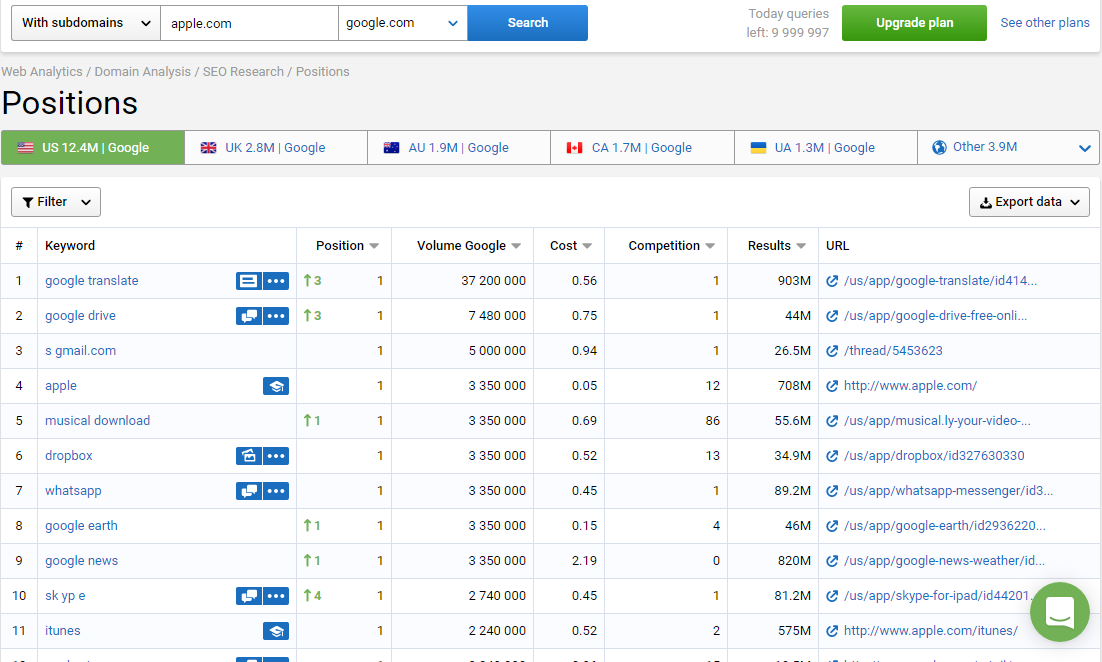The width and height of the screenshot is (1102, 662).
Task: Open See other plans link
Action: (x=1045, y=22)
